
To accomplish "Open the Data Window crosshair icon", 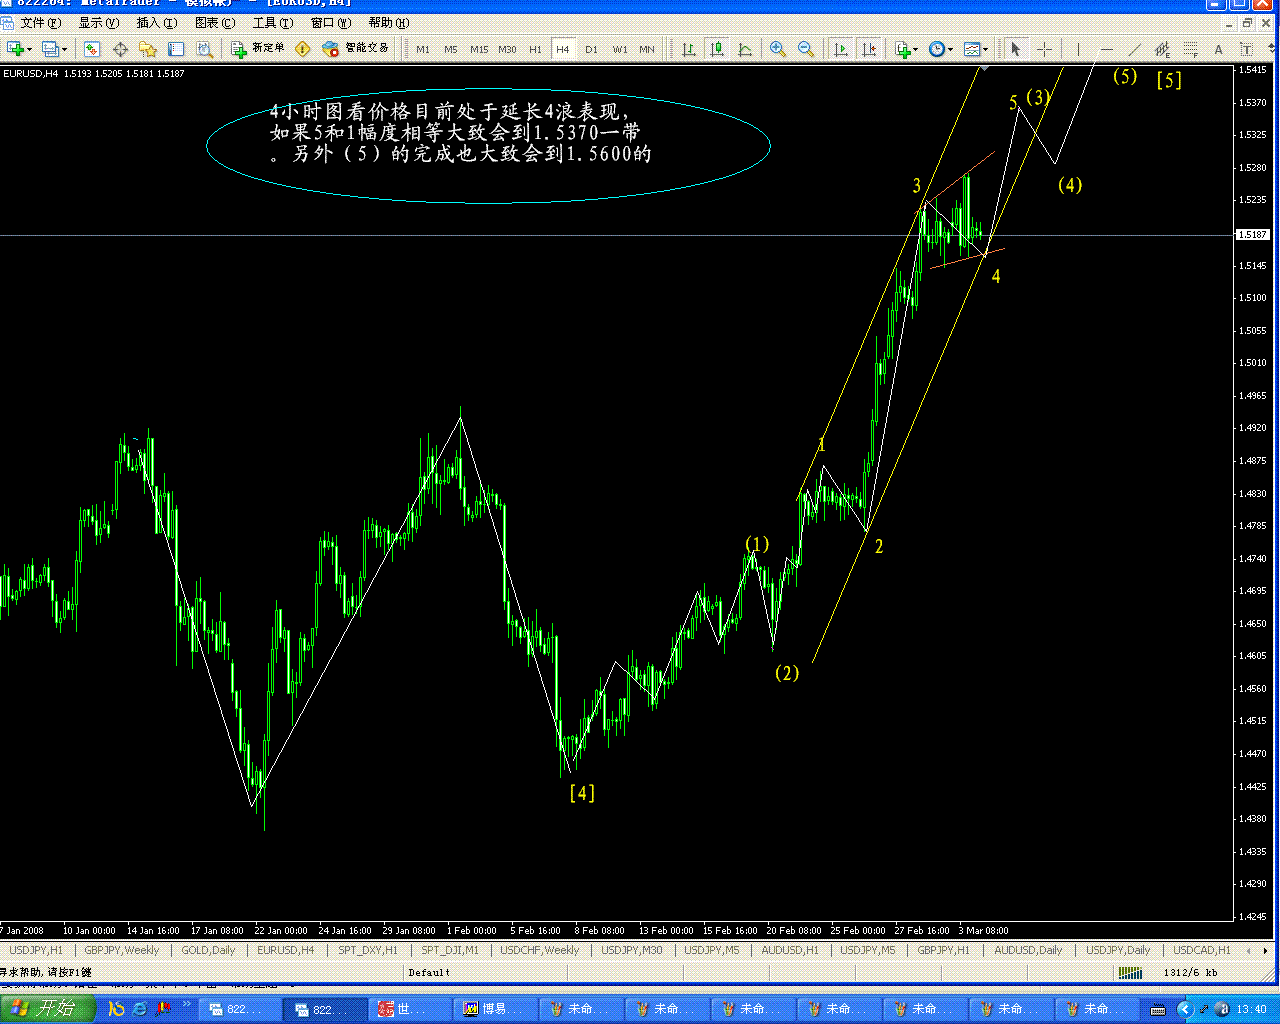I will tap(120, 48).
